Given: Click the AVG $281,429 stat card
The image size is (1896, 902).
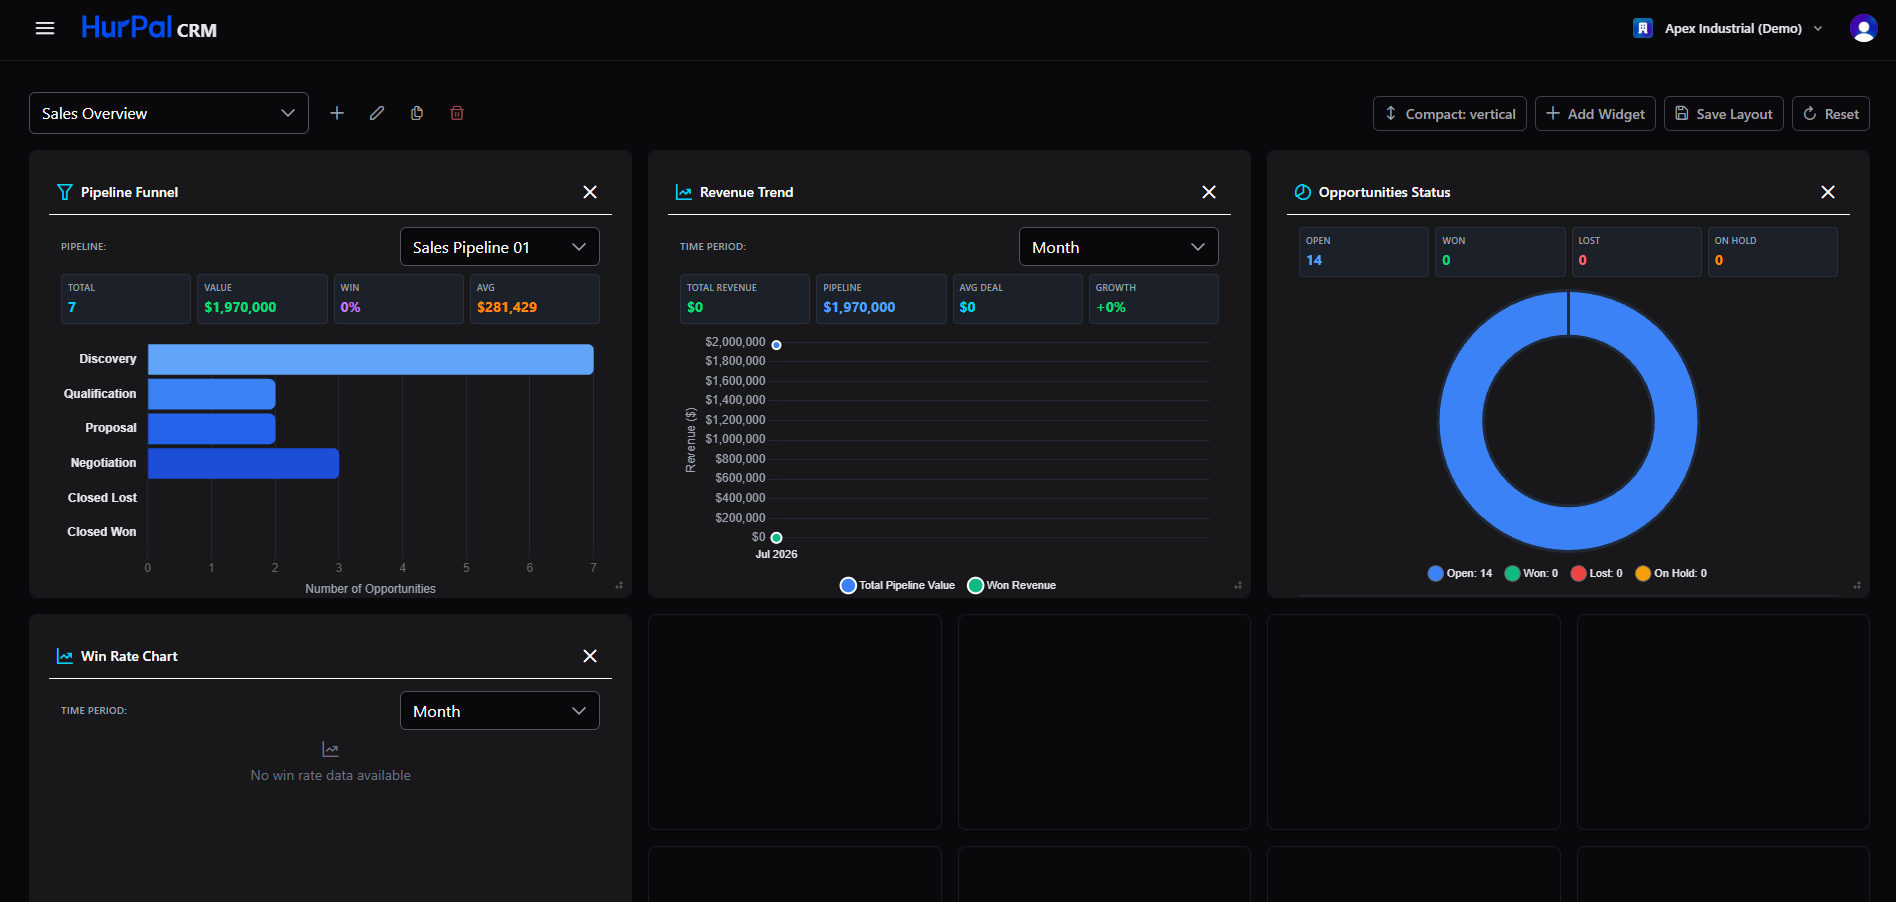Looking at the screenshot, I should pos(535,299).
